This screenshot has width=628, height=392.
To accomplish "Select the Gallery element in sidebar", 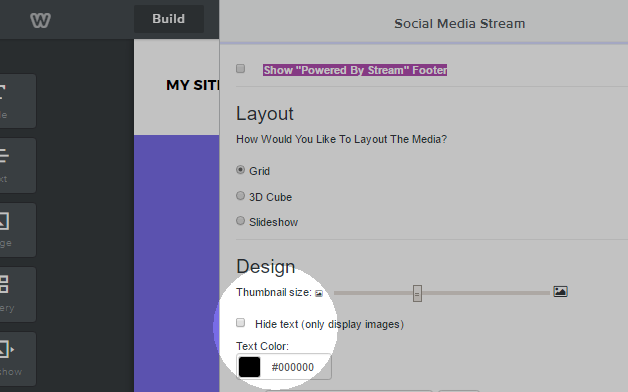I will 18,294.
